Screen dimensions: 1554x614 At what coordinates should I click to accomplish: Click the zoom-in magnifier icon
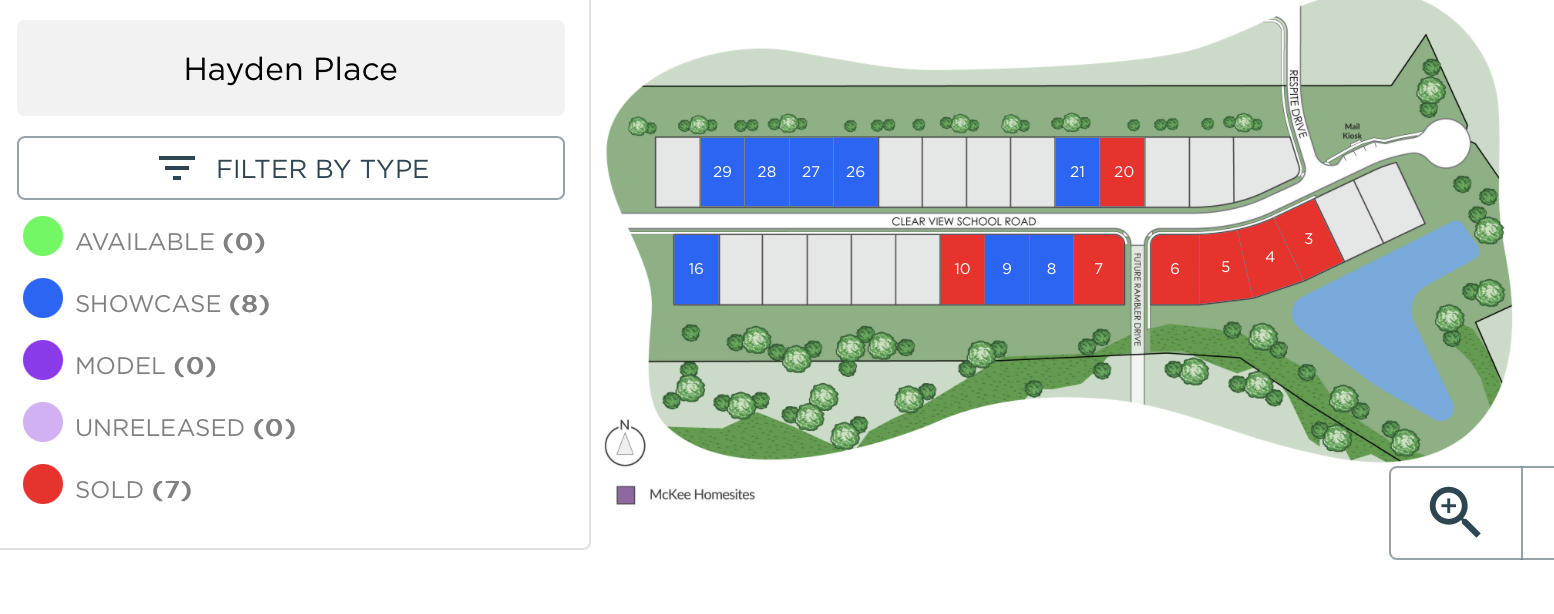click(1455, 512)
